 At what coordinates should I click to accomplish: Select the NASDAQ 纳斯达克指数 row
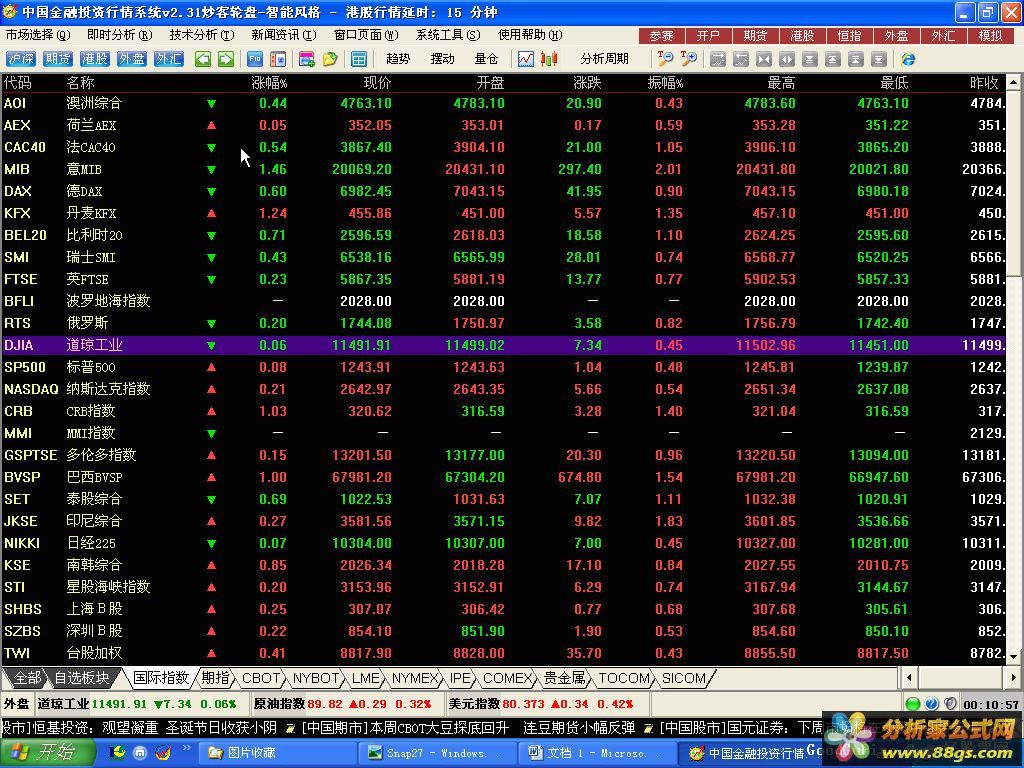coord(503,389)
